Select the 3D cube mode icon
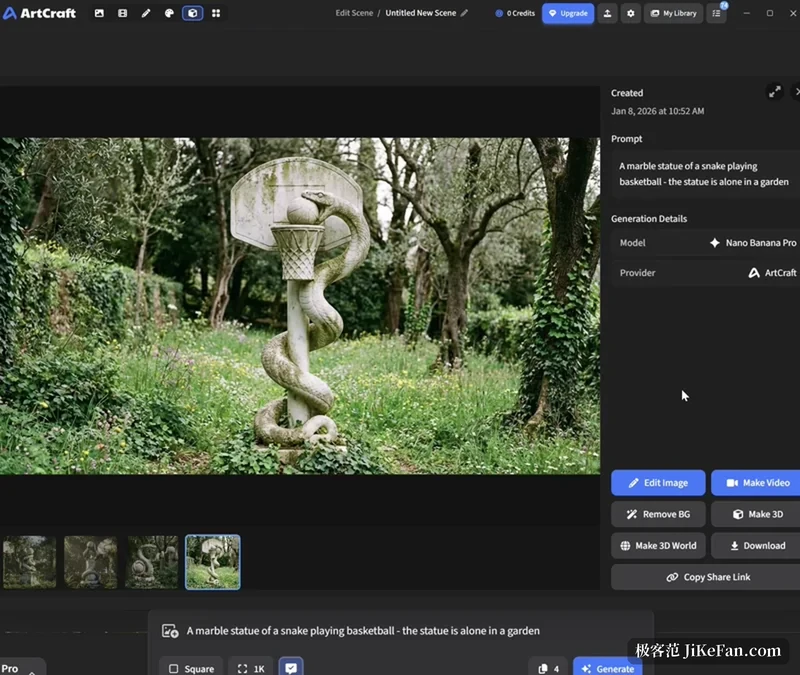800x675 pixels. (193, 13)
